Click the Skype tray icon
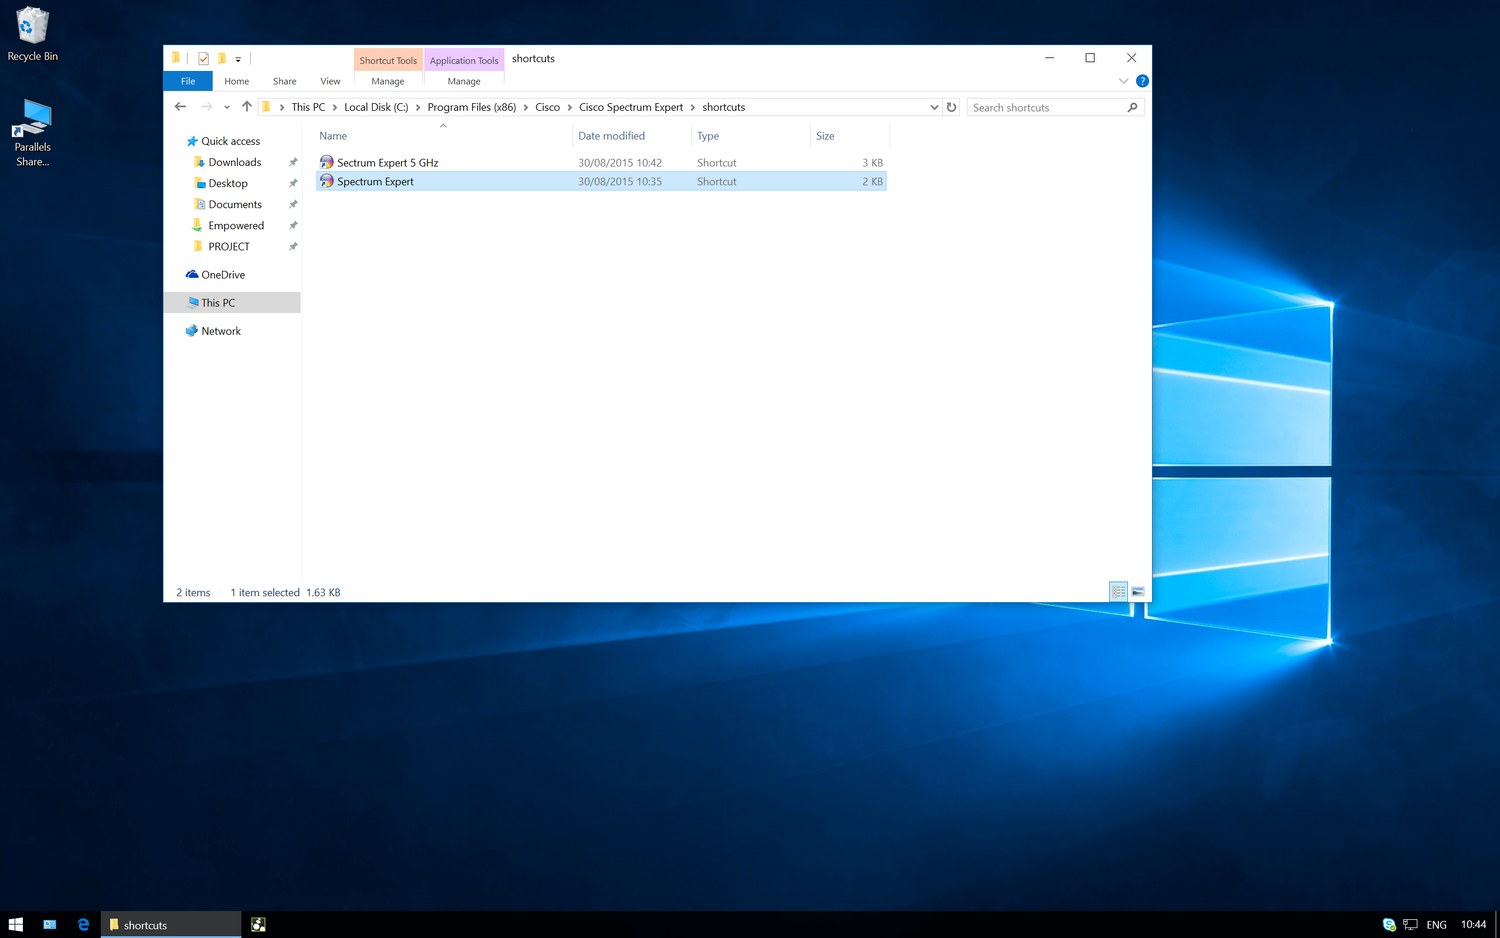The width and height of the screenshot is (1500, 938). point(1389,925)
